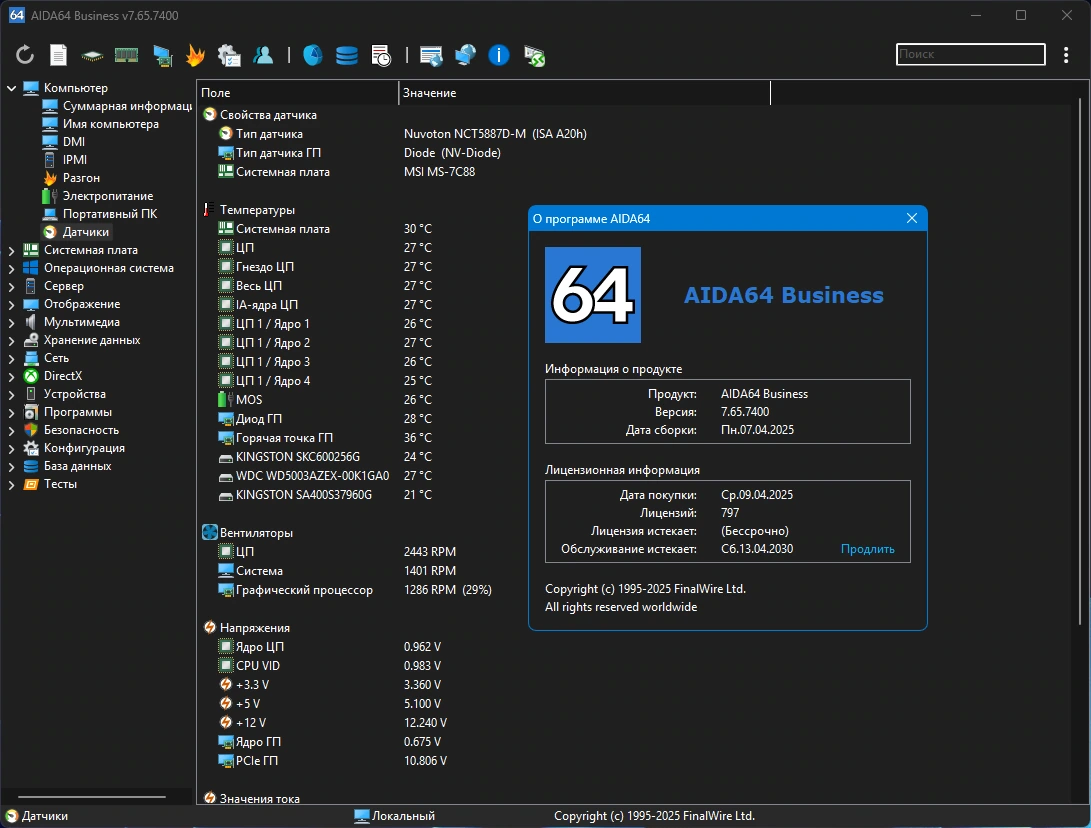Select База данных in the sidebar tree

67,466
